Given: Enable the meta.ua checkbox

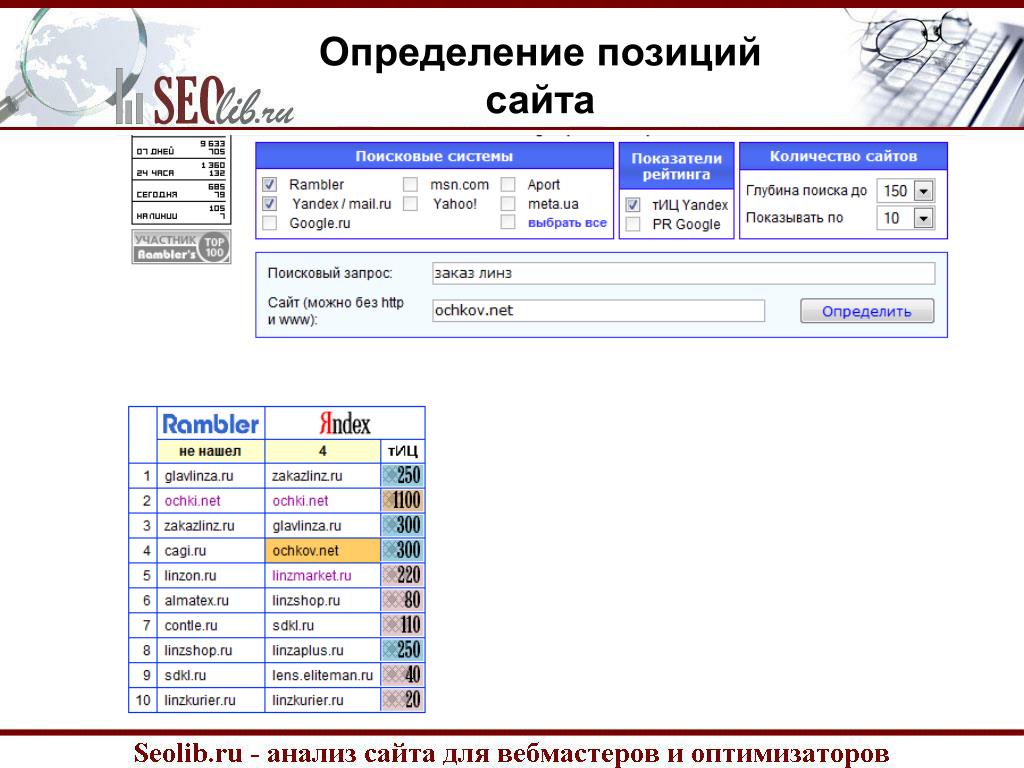Looking at the screenshot, I should pos(508,204).
